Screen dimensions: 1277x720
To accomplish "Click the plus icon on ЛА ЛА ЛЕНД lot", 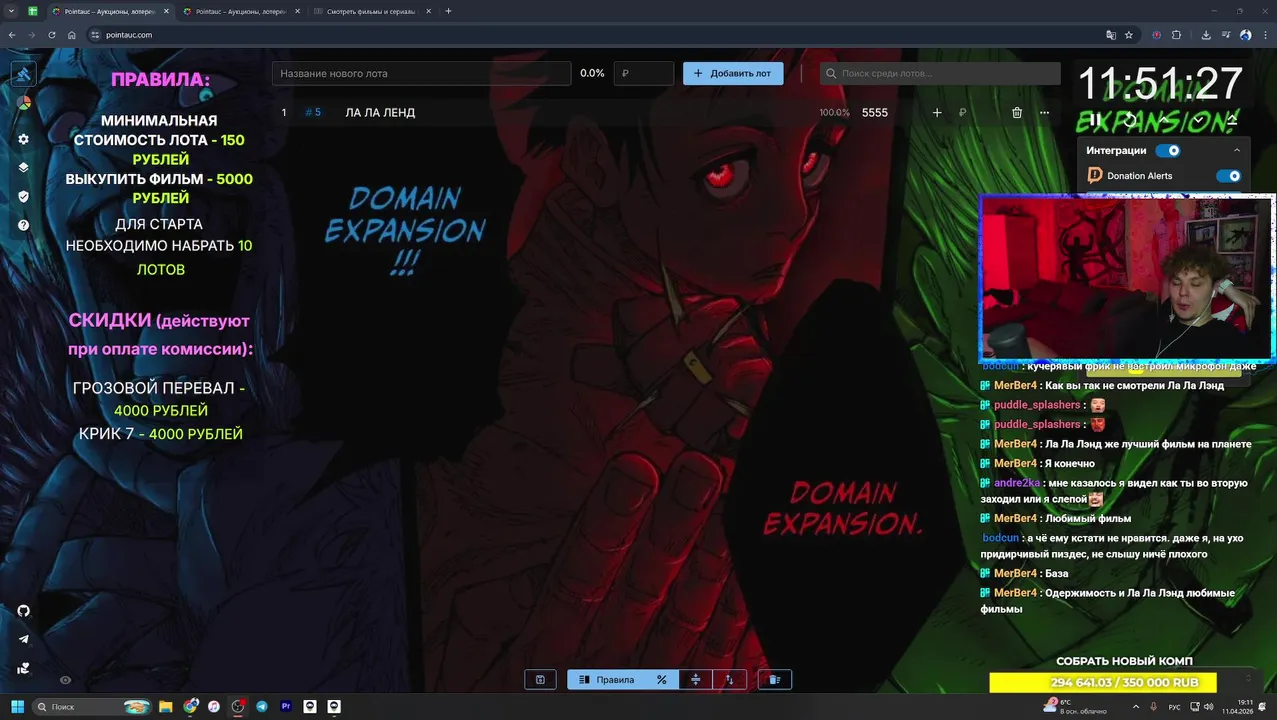I will pos(937,113).
